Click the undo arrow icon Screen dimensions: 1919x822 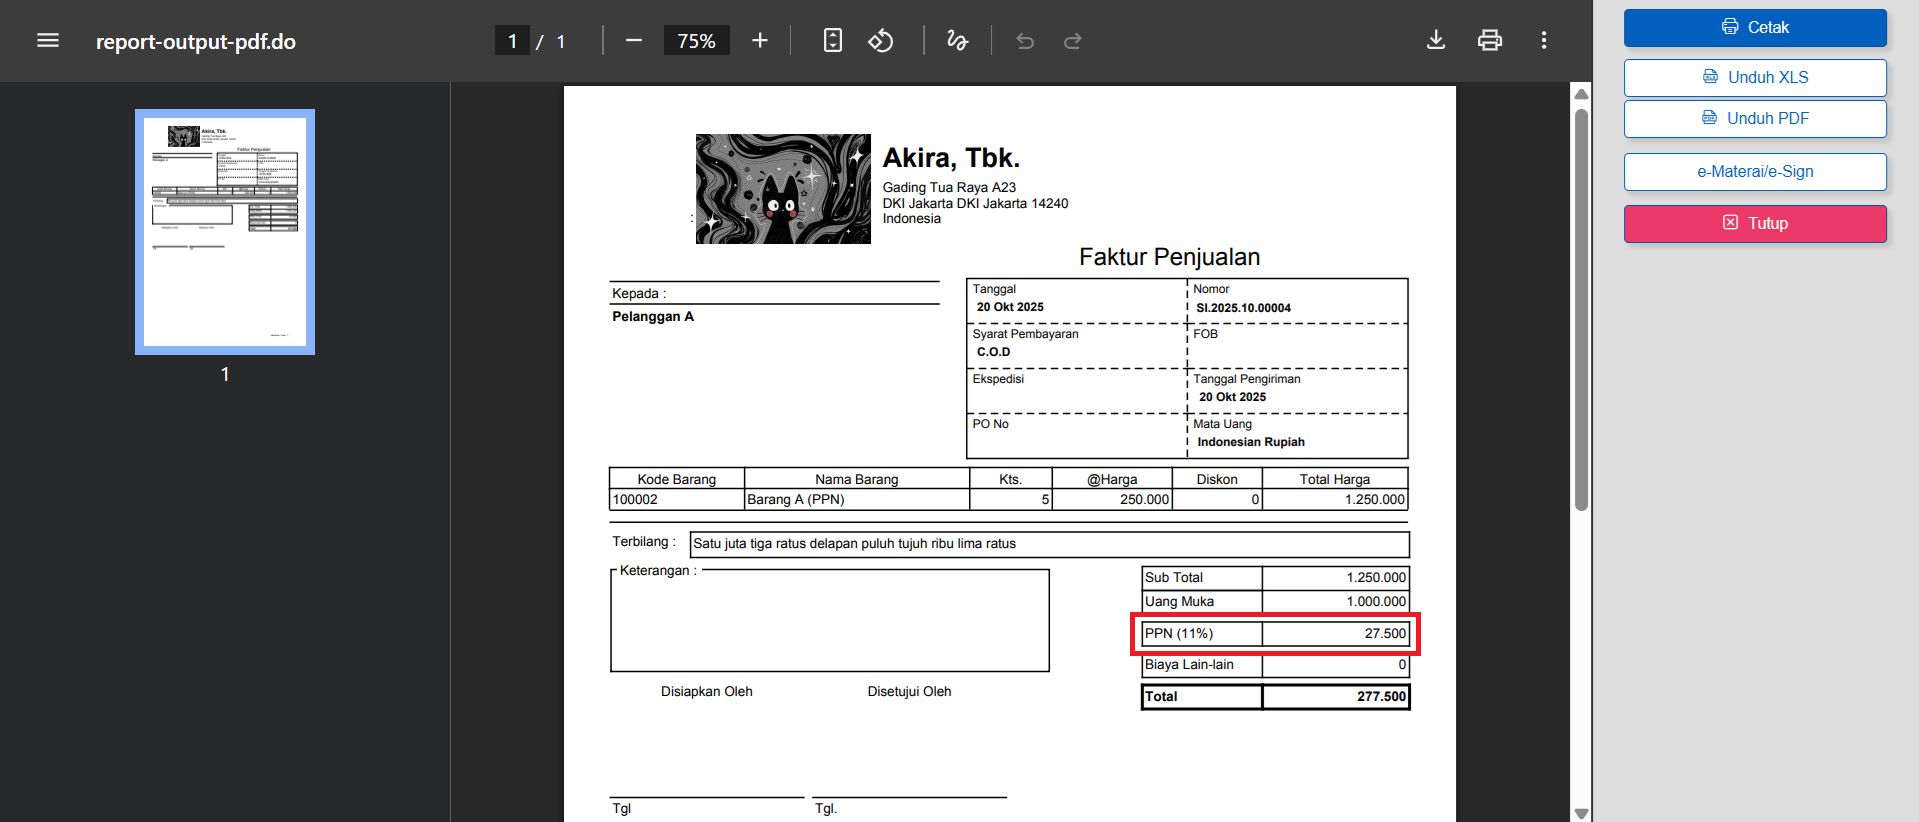coord(1025,41)
